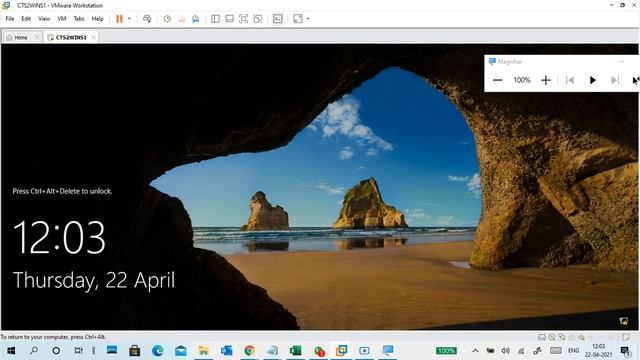This screenshot has height=360, width=640.
Task: Close the CTS2WINS1 tab
Action: [93, 38]
